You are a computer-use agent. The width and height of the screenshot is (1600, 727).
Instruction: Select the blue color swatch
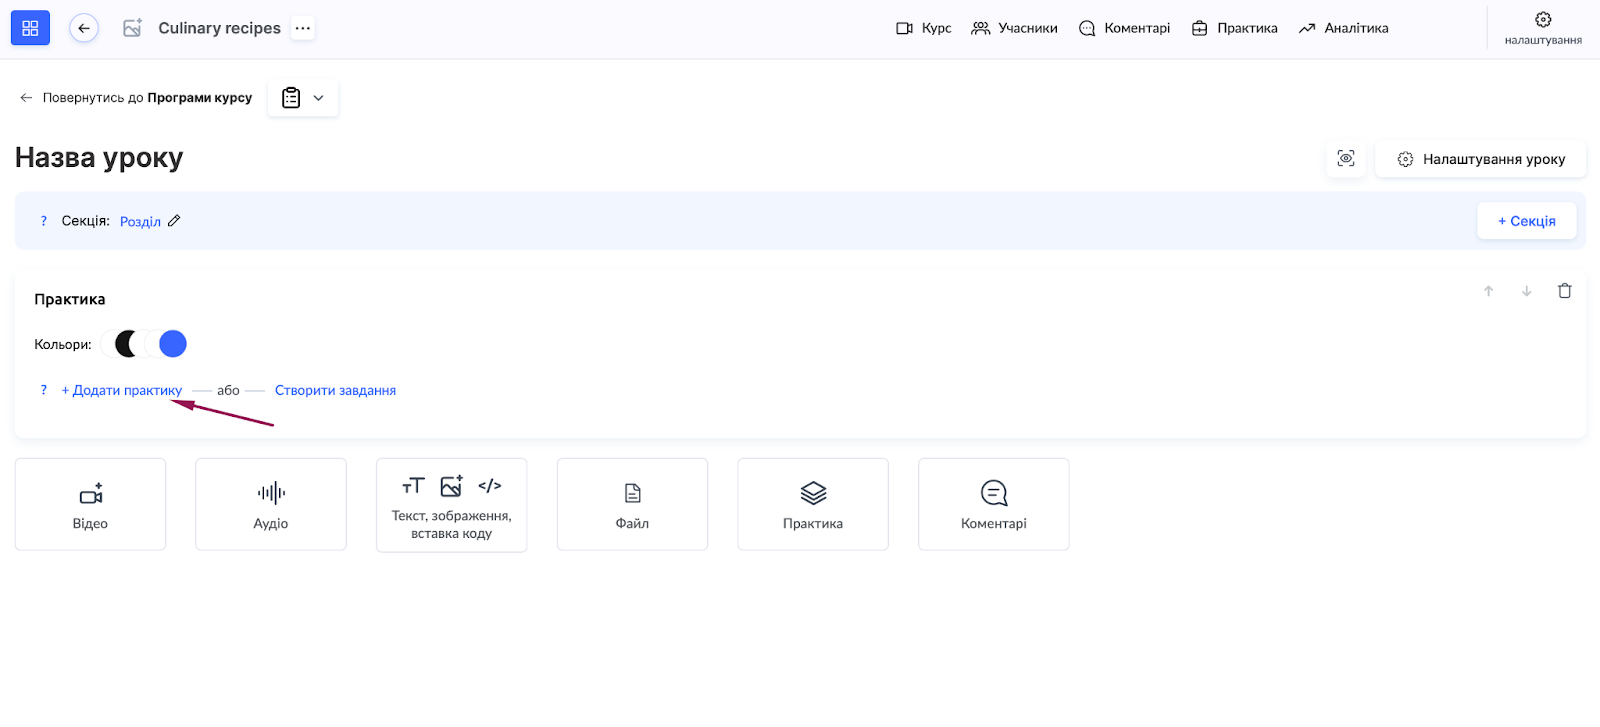[173, 344]
